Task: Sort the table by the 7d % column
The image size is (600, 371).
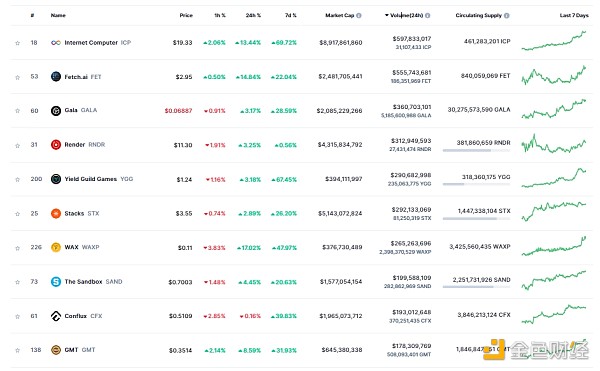Action: tap(291, 15)
